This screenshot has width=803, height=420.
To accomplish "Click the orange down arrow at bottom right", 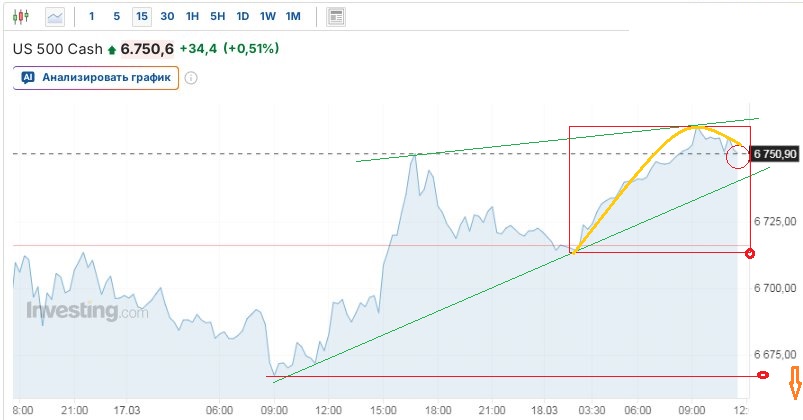I will (x=796, y=380).
